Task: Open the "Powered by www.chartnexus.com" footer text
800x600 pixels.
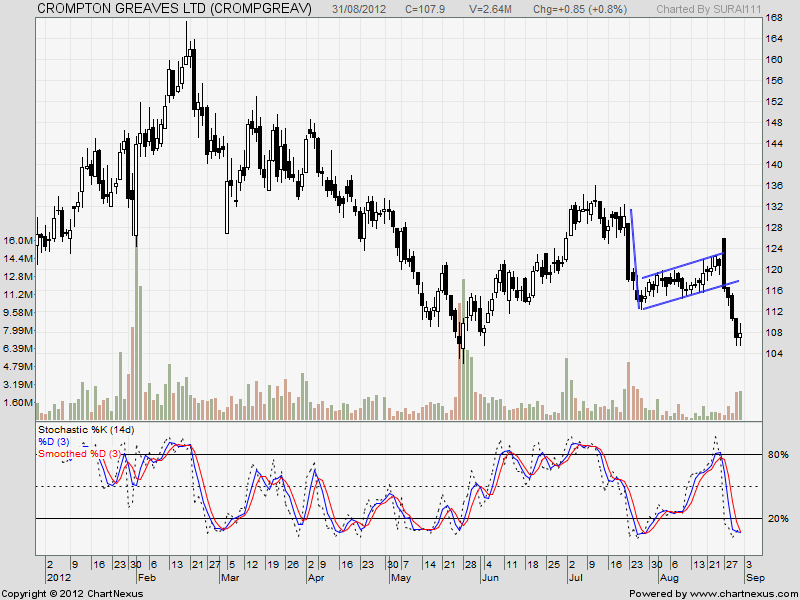Action: [x=713, y=594]
